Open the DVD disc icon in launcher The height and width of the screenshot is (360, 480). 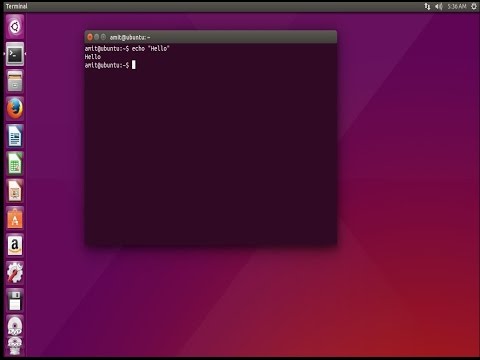(x=15, y=325)
